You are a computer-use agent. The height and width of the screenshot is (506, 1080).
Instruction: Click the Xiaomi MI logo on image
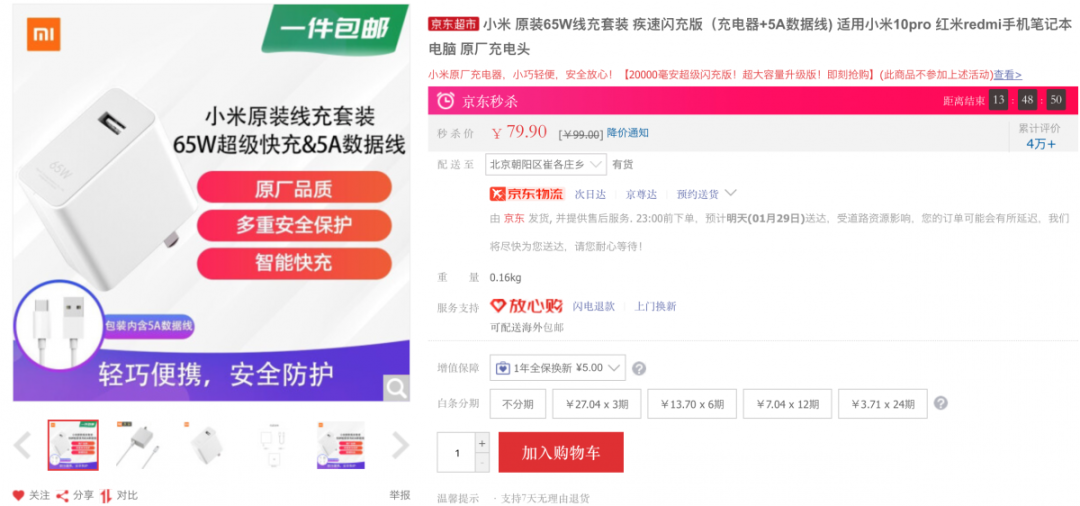(x=43, y=34)
